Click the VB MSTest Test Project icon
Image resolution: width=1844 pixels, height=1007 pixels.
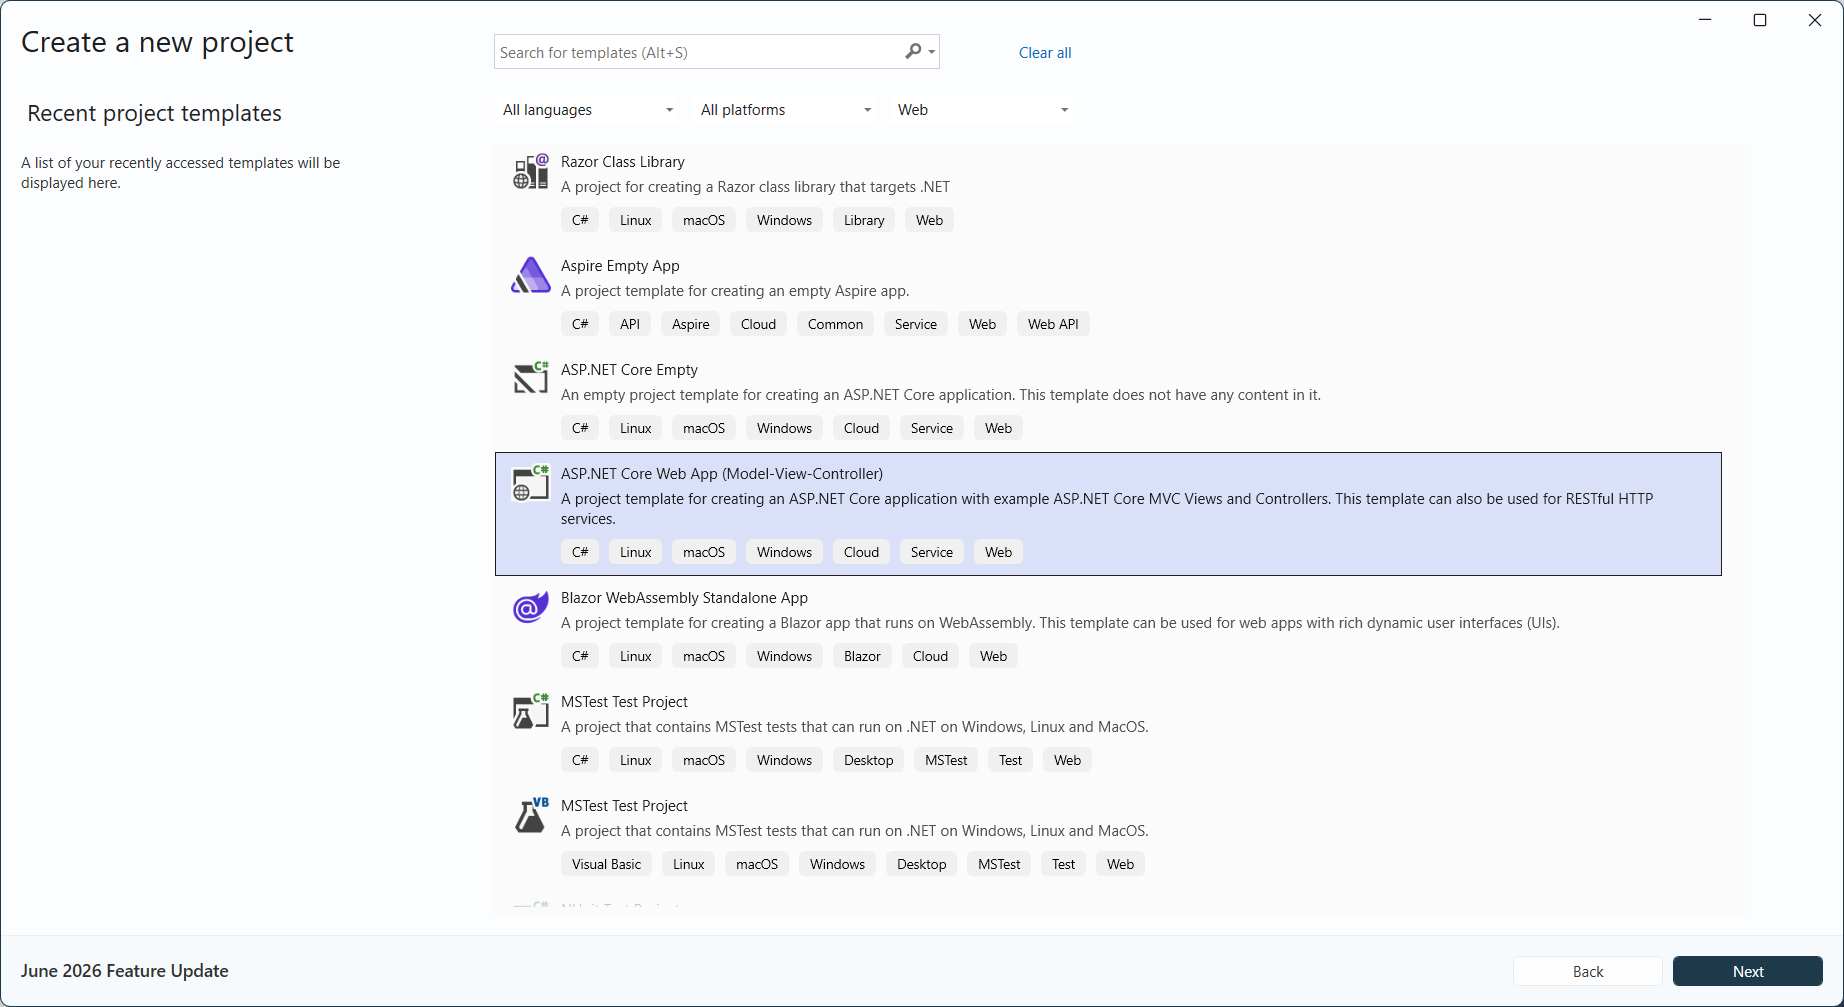click(x=531, y=815)
